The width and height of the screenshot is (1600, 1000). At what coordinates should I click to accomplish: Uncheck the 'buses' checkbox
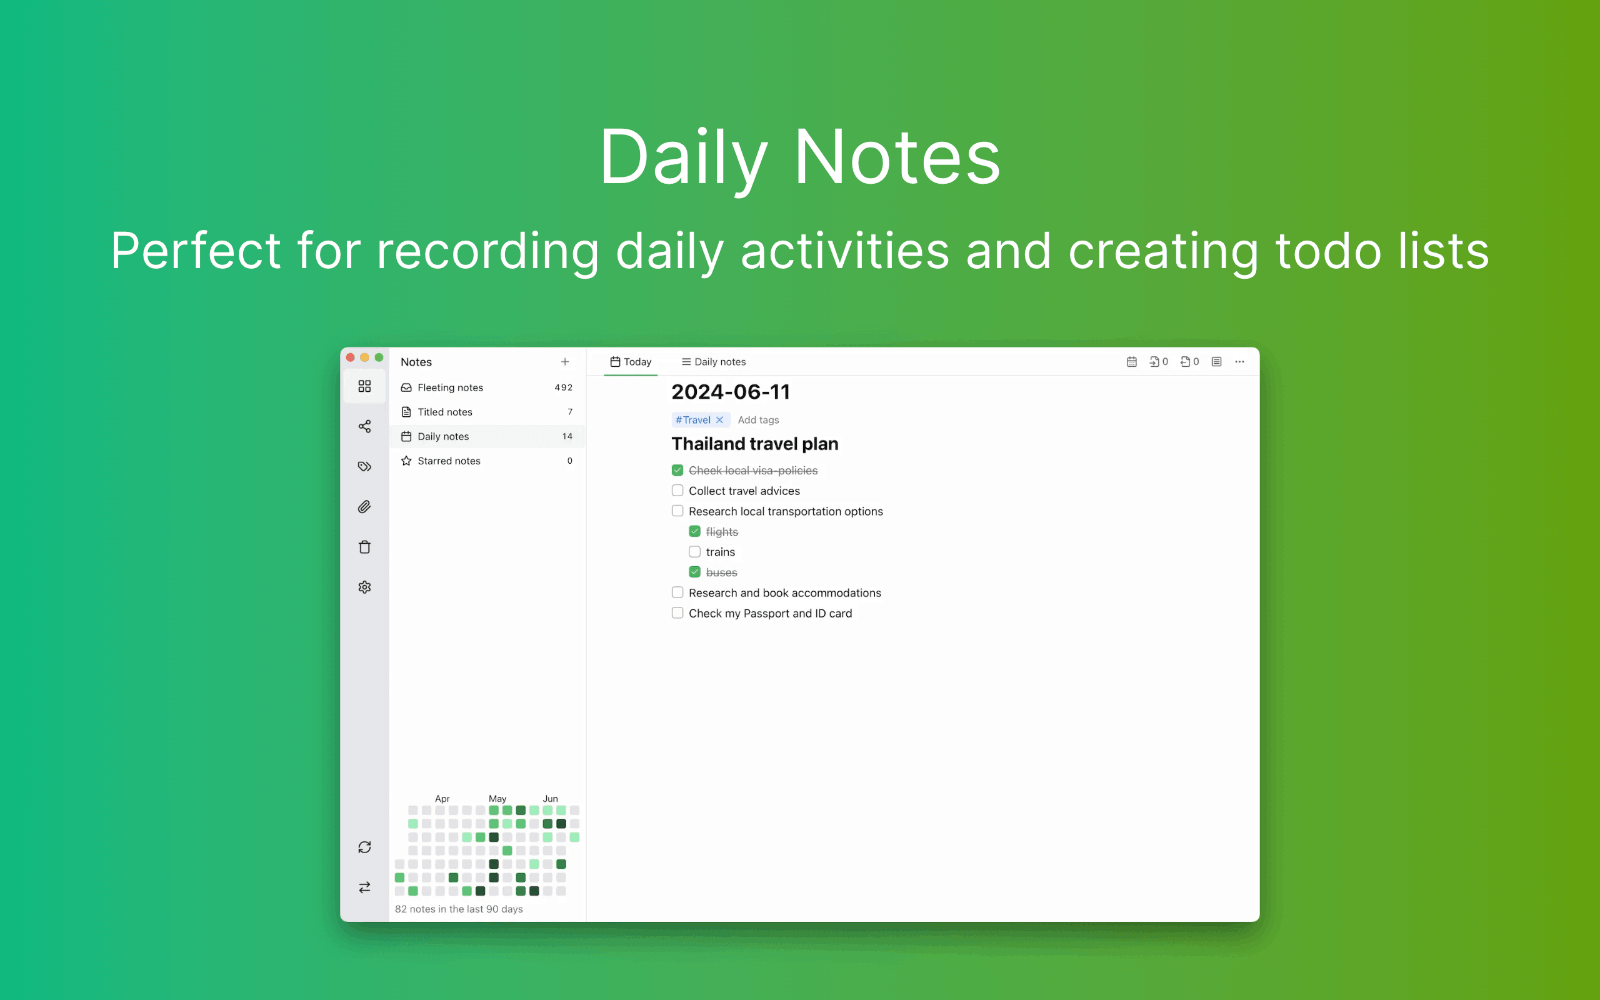click(x=694, y=572)
